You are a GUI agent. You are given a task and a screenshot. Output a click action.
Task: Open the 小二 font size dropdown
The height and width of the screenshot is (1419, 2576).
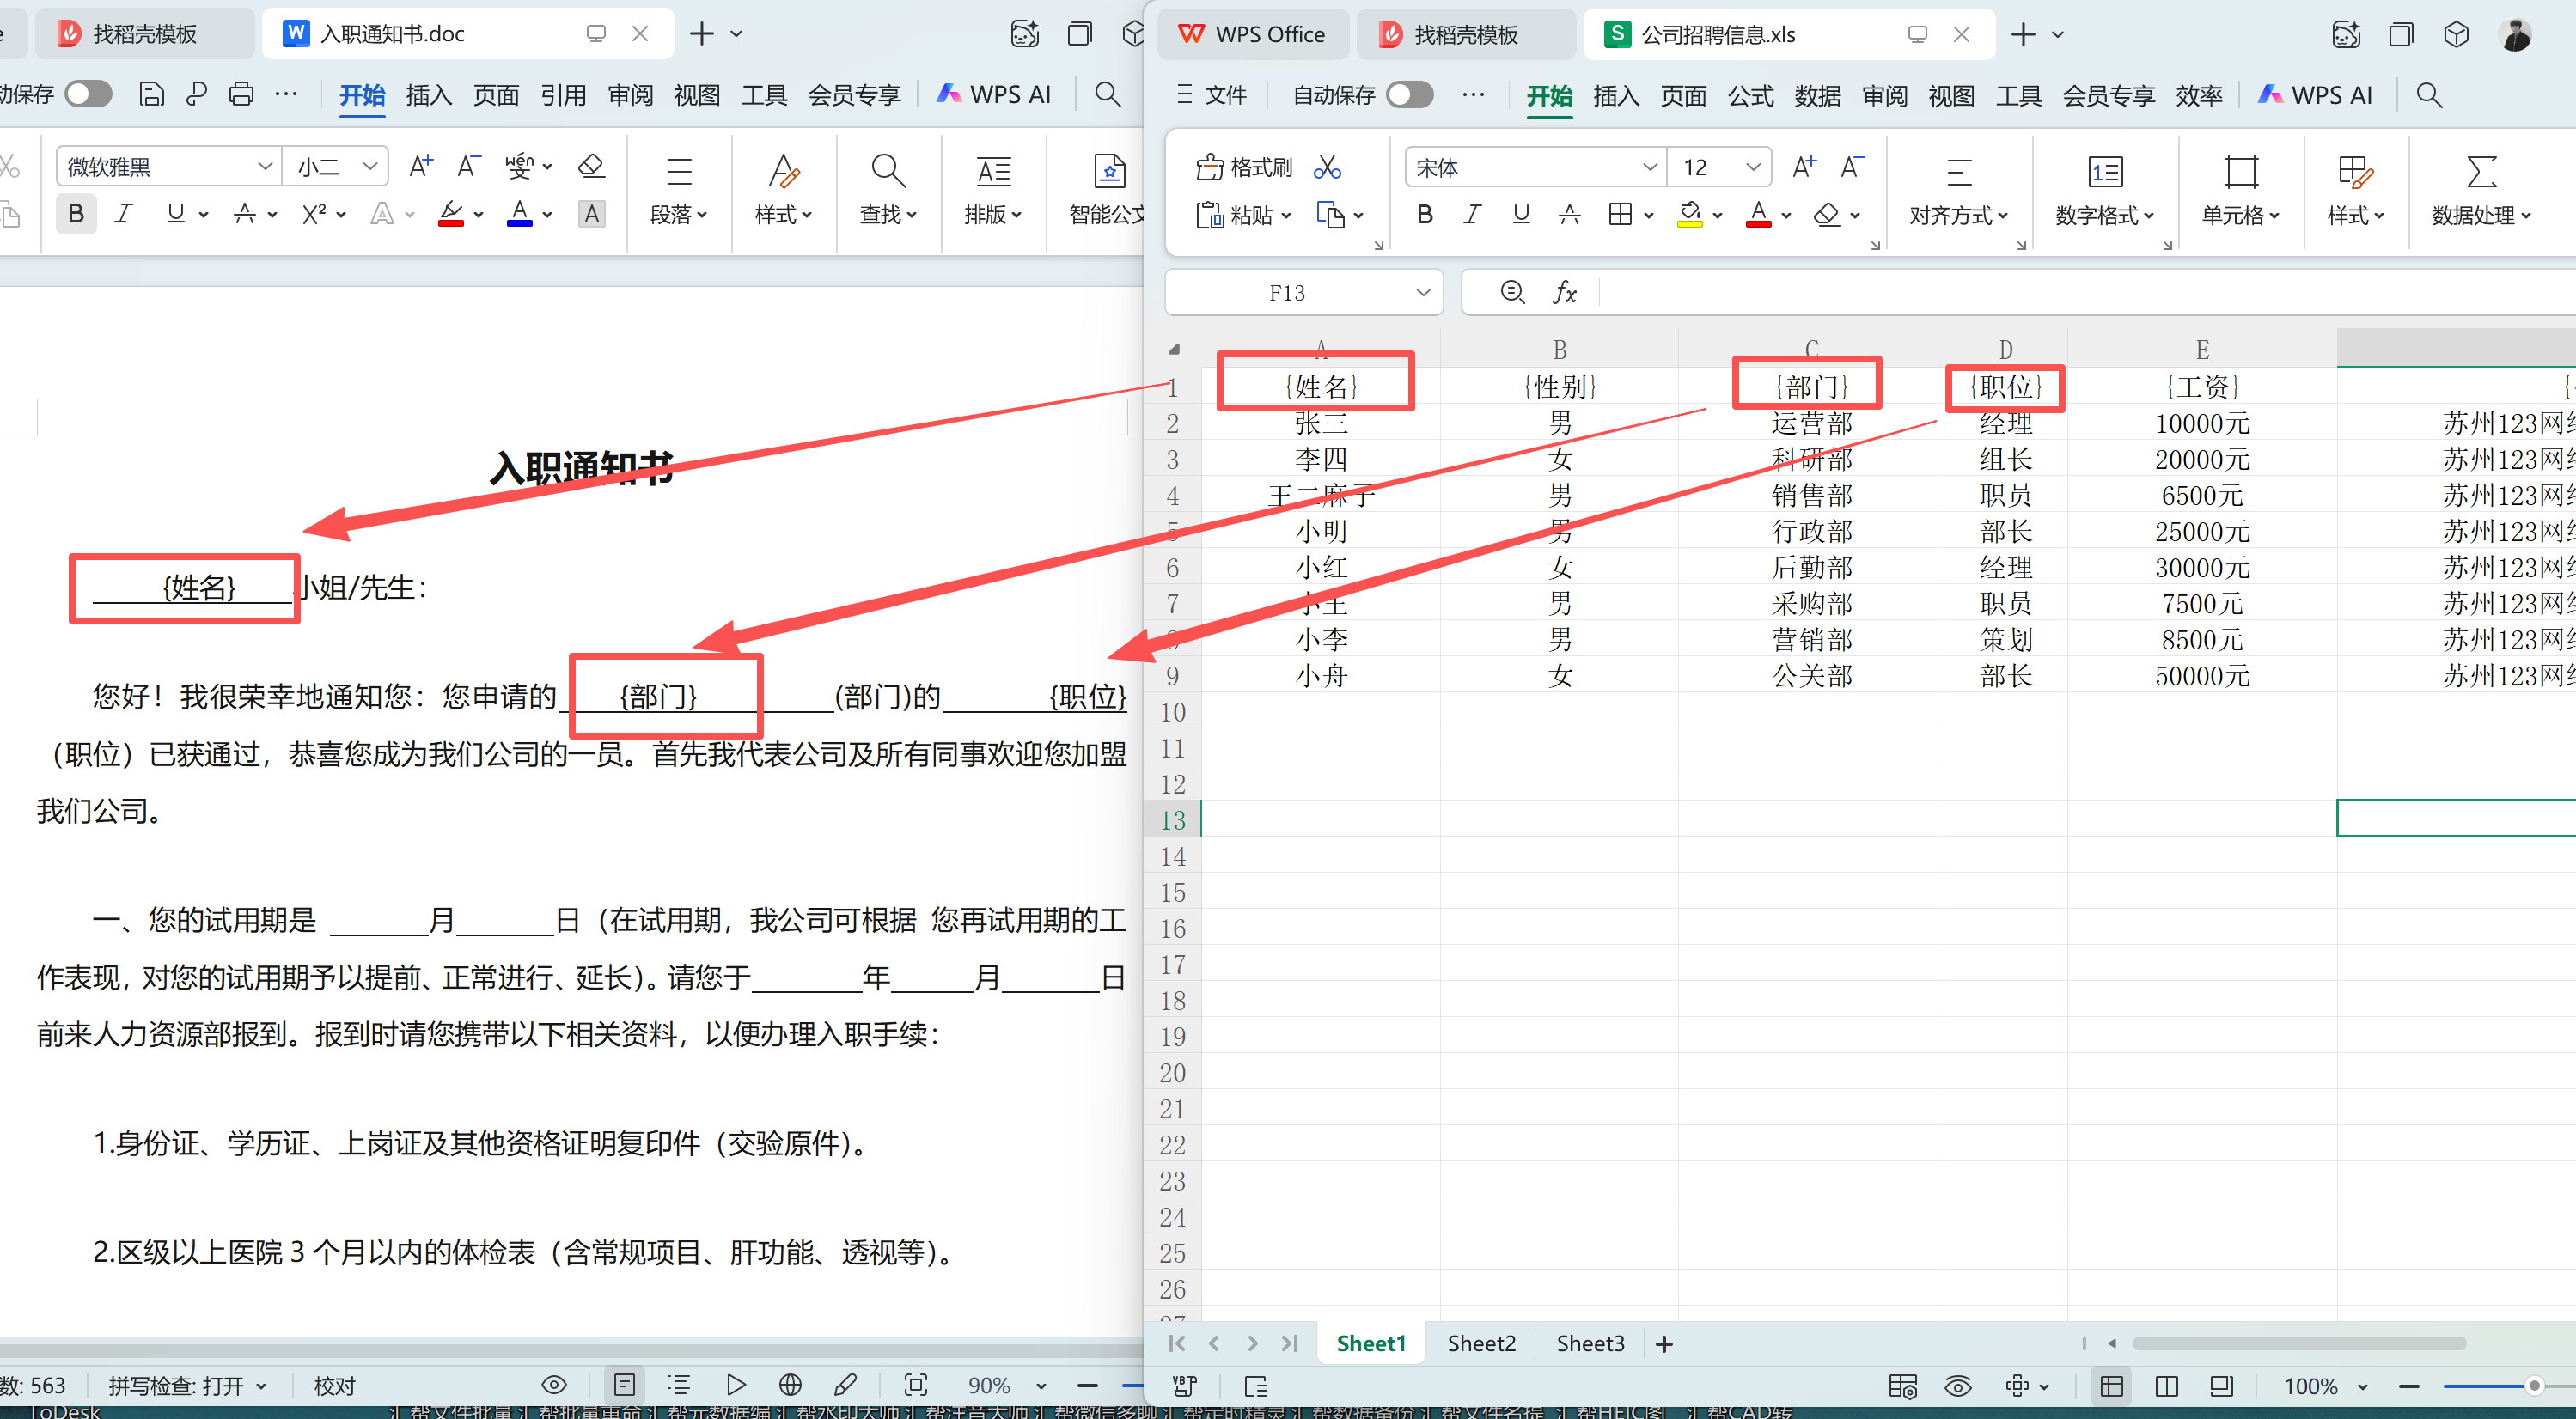(x=370, y=166)
